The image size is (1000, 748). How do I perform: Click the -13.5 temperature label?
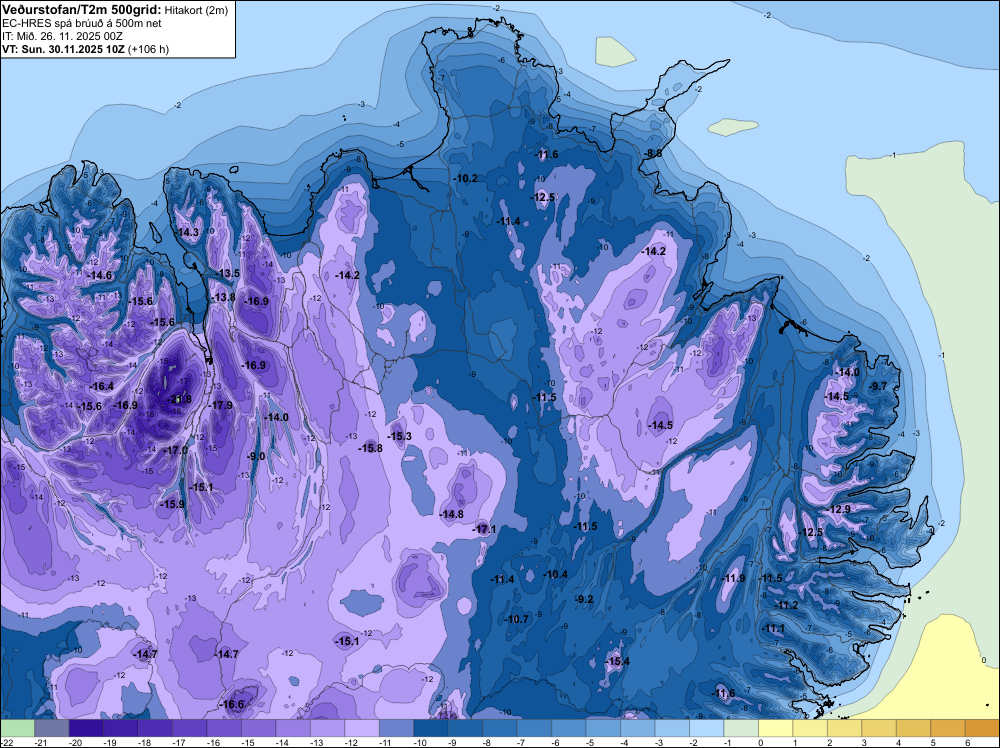[x=228, y=273]
